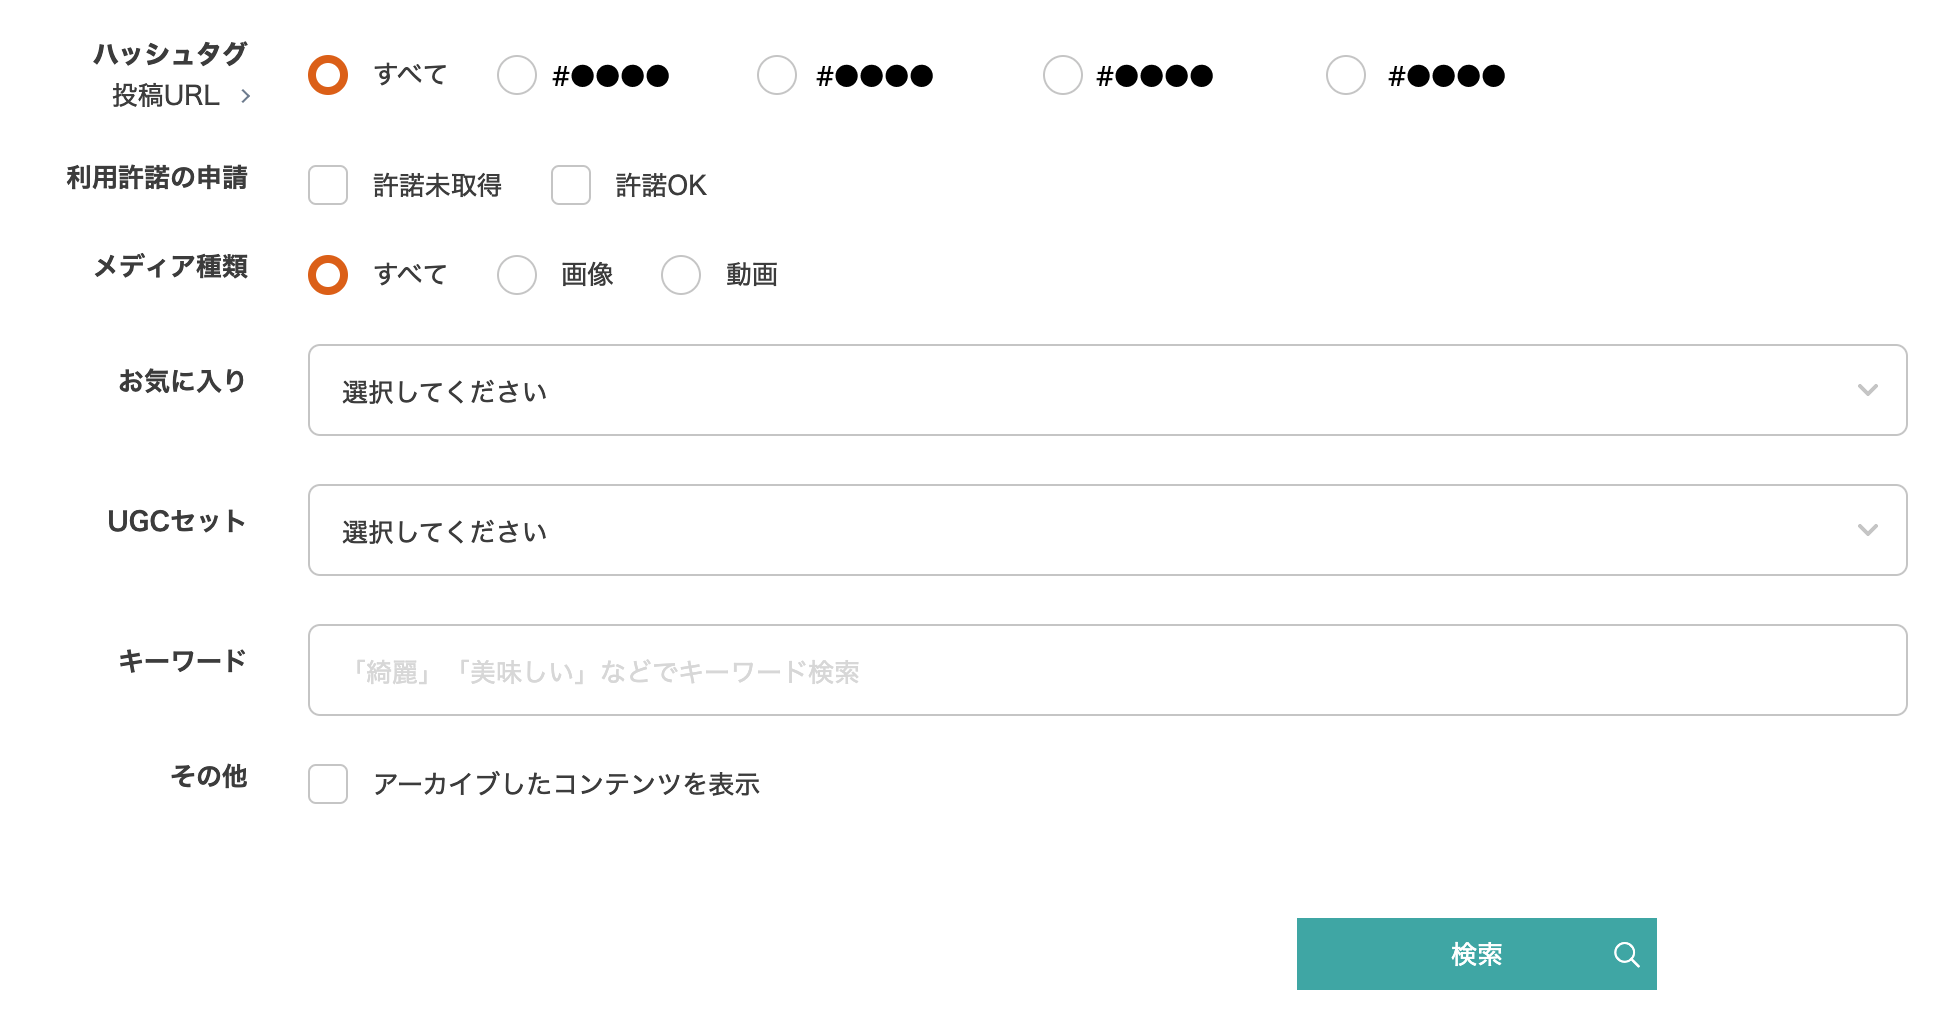Click the chevron on the お気に入り dropdown

coord(1868,390)
